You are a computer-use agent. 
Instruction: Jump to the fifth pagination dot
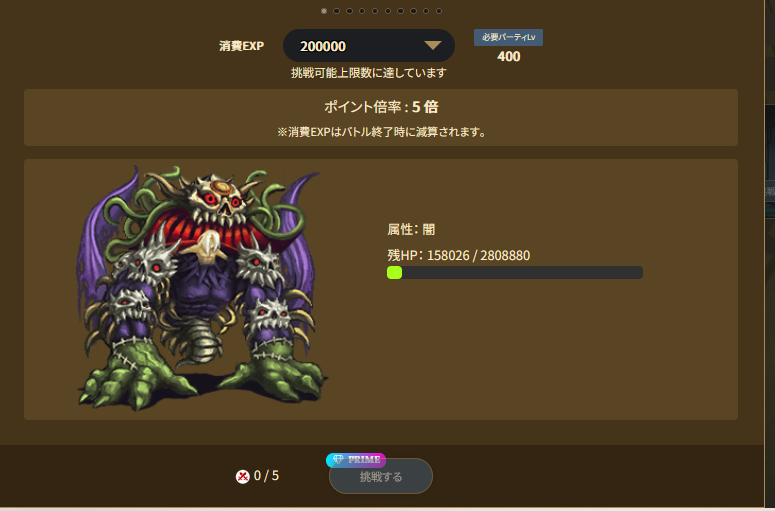point(375,11)
